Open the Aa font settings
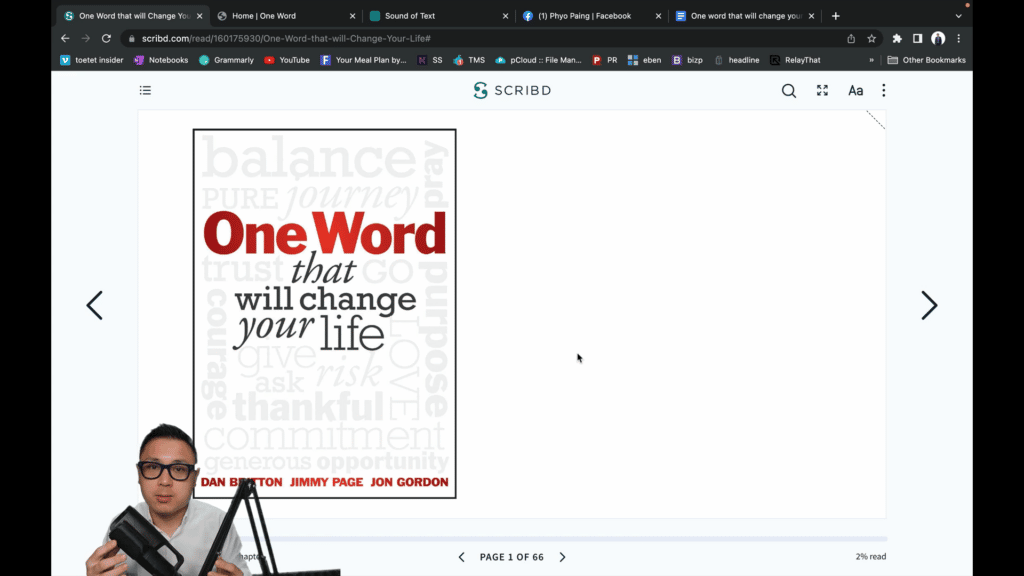The width and height of the screenshot is (1024, 576). click(856, 91)
